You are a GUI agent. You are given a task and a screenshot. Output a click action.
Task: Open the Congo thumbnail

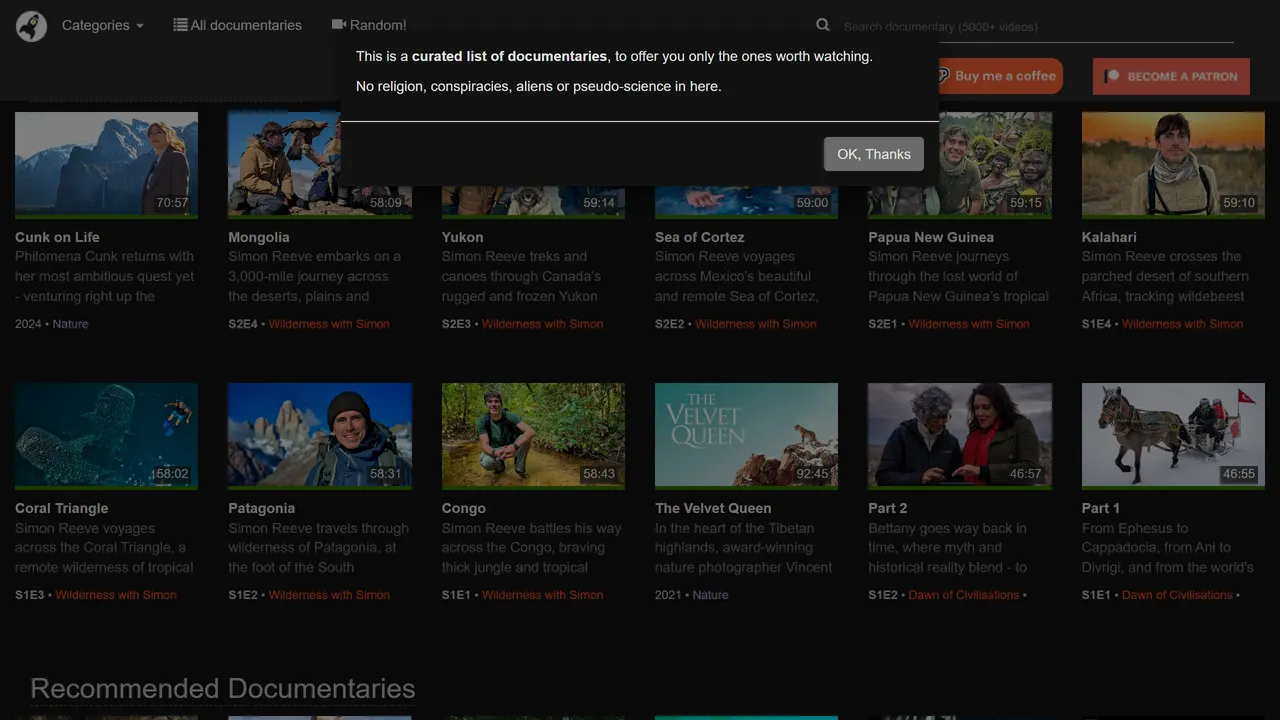pyautogui.click(x=533, y=436)
